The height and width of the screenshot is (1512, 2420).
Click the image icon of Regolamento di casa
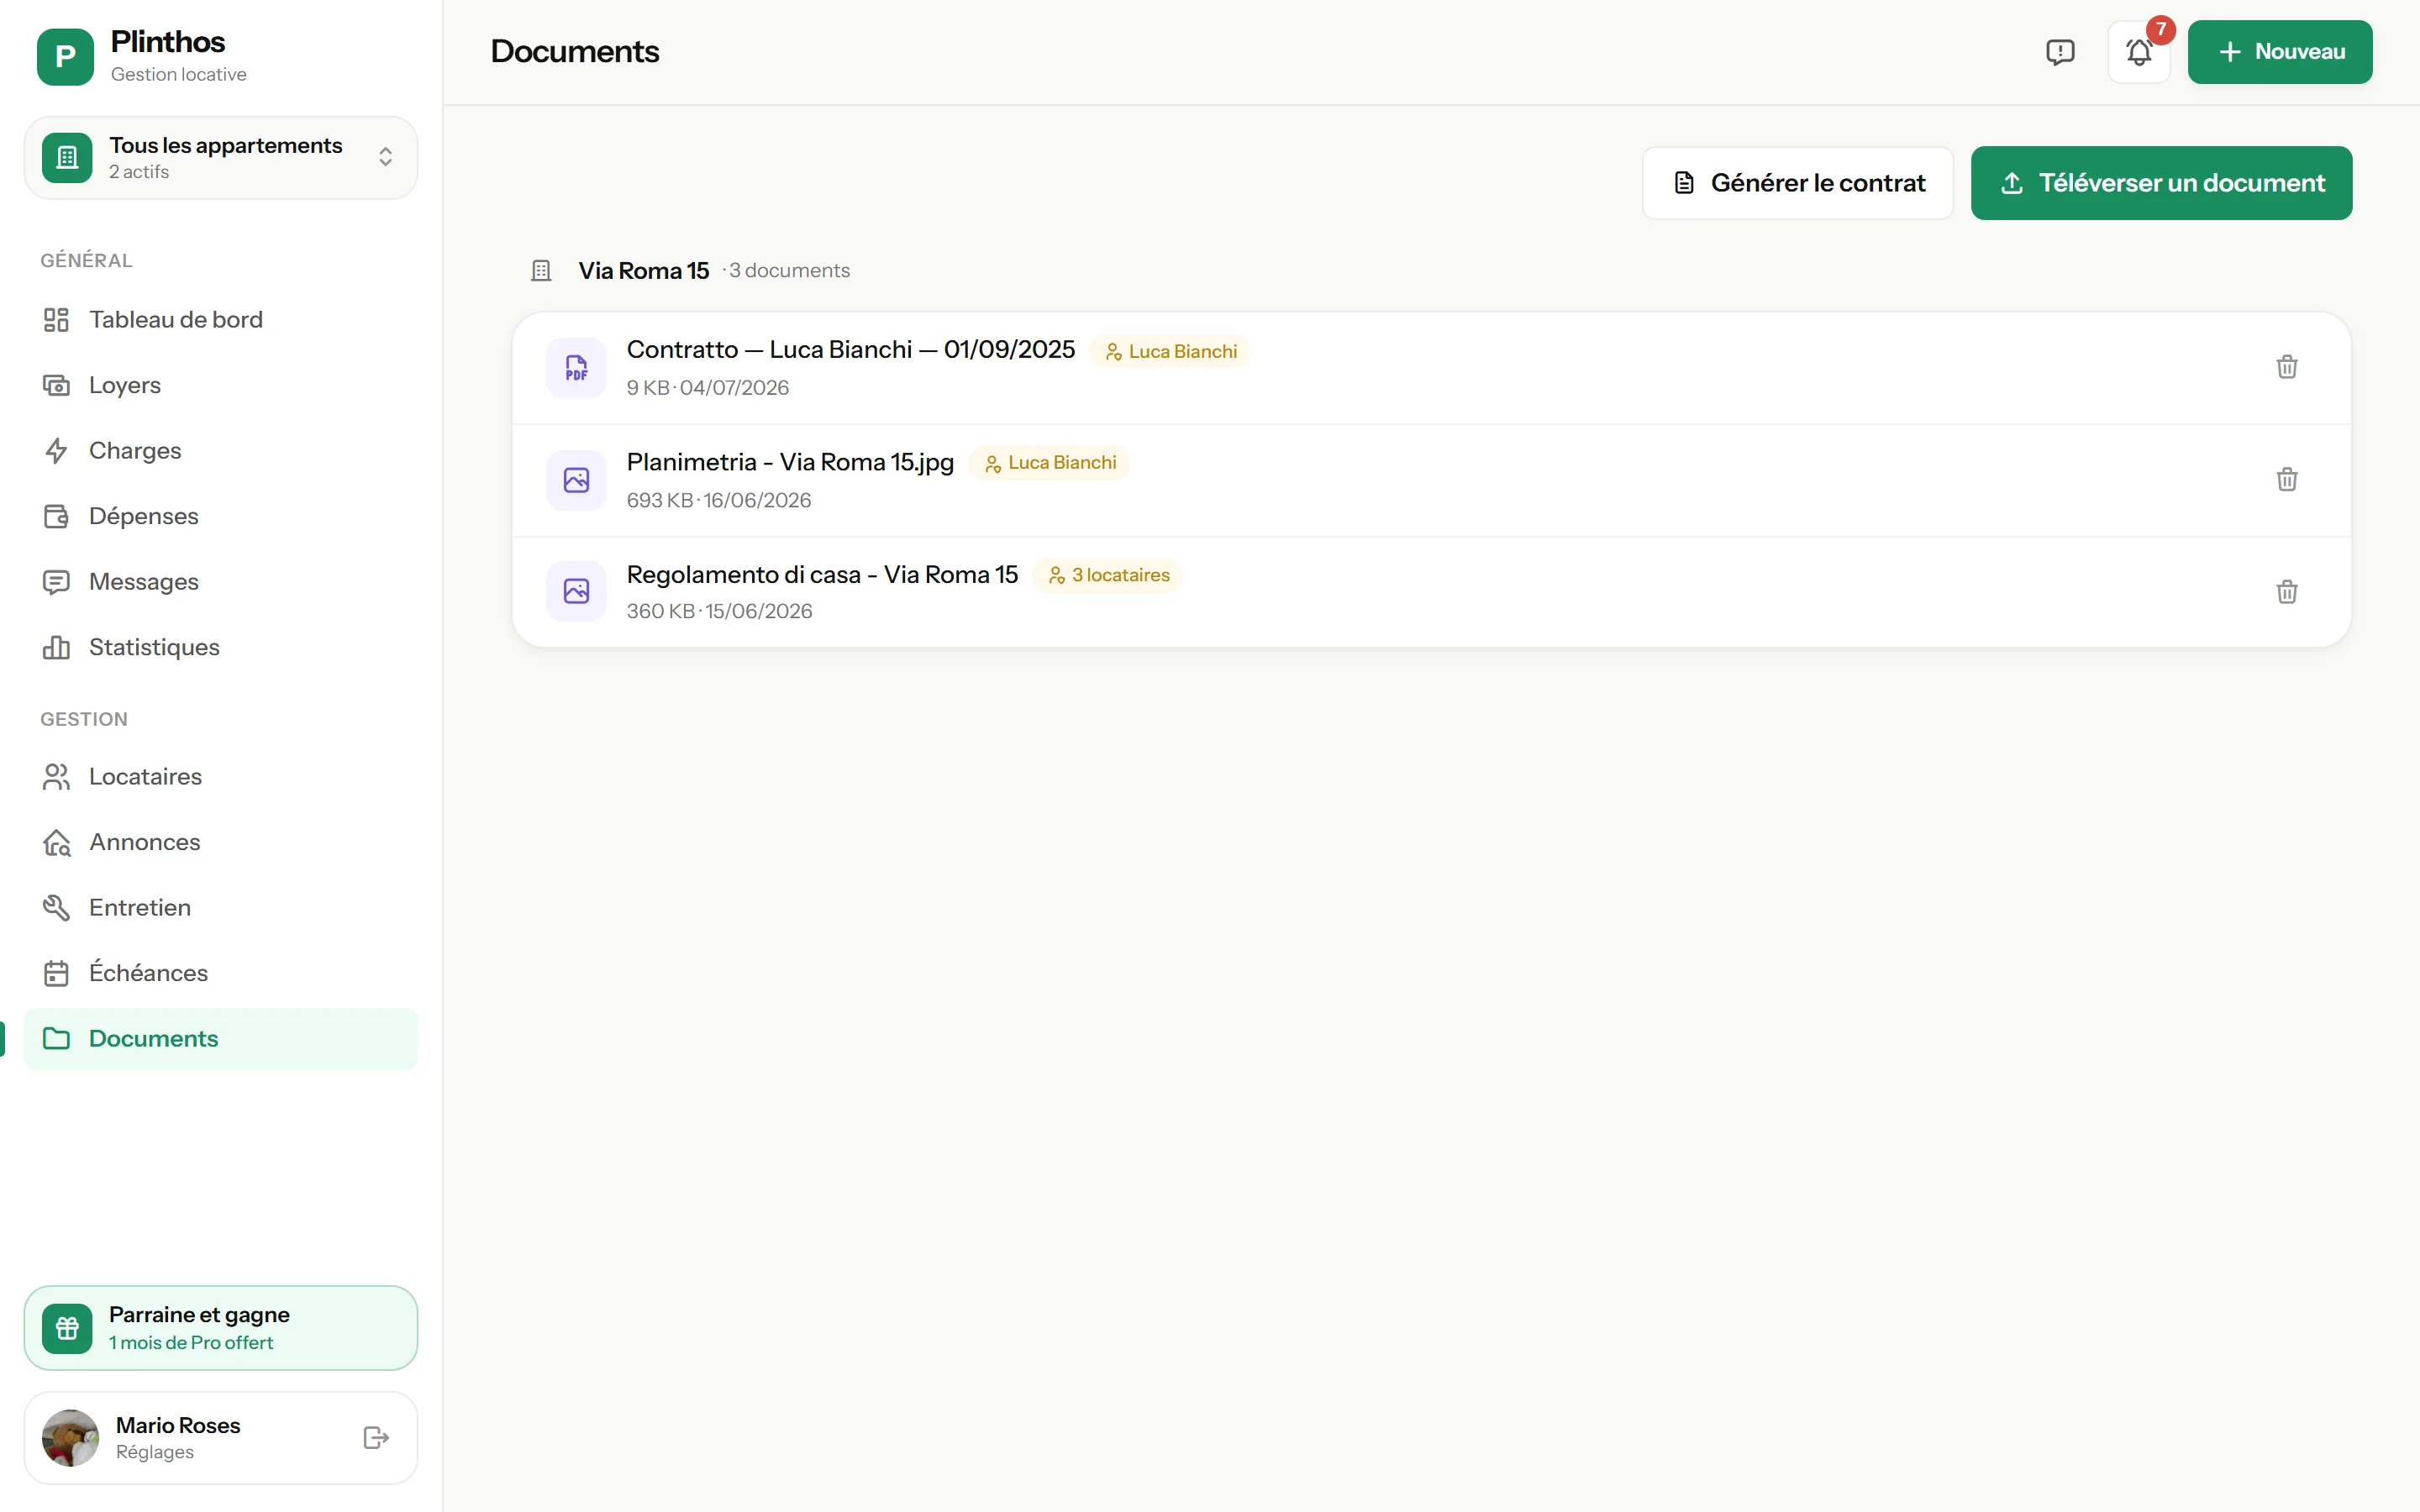coord(576,591)
